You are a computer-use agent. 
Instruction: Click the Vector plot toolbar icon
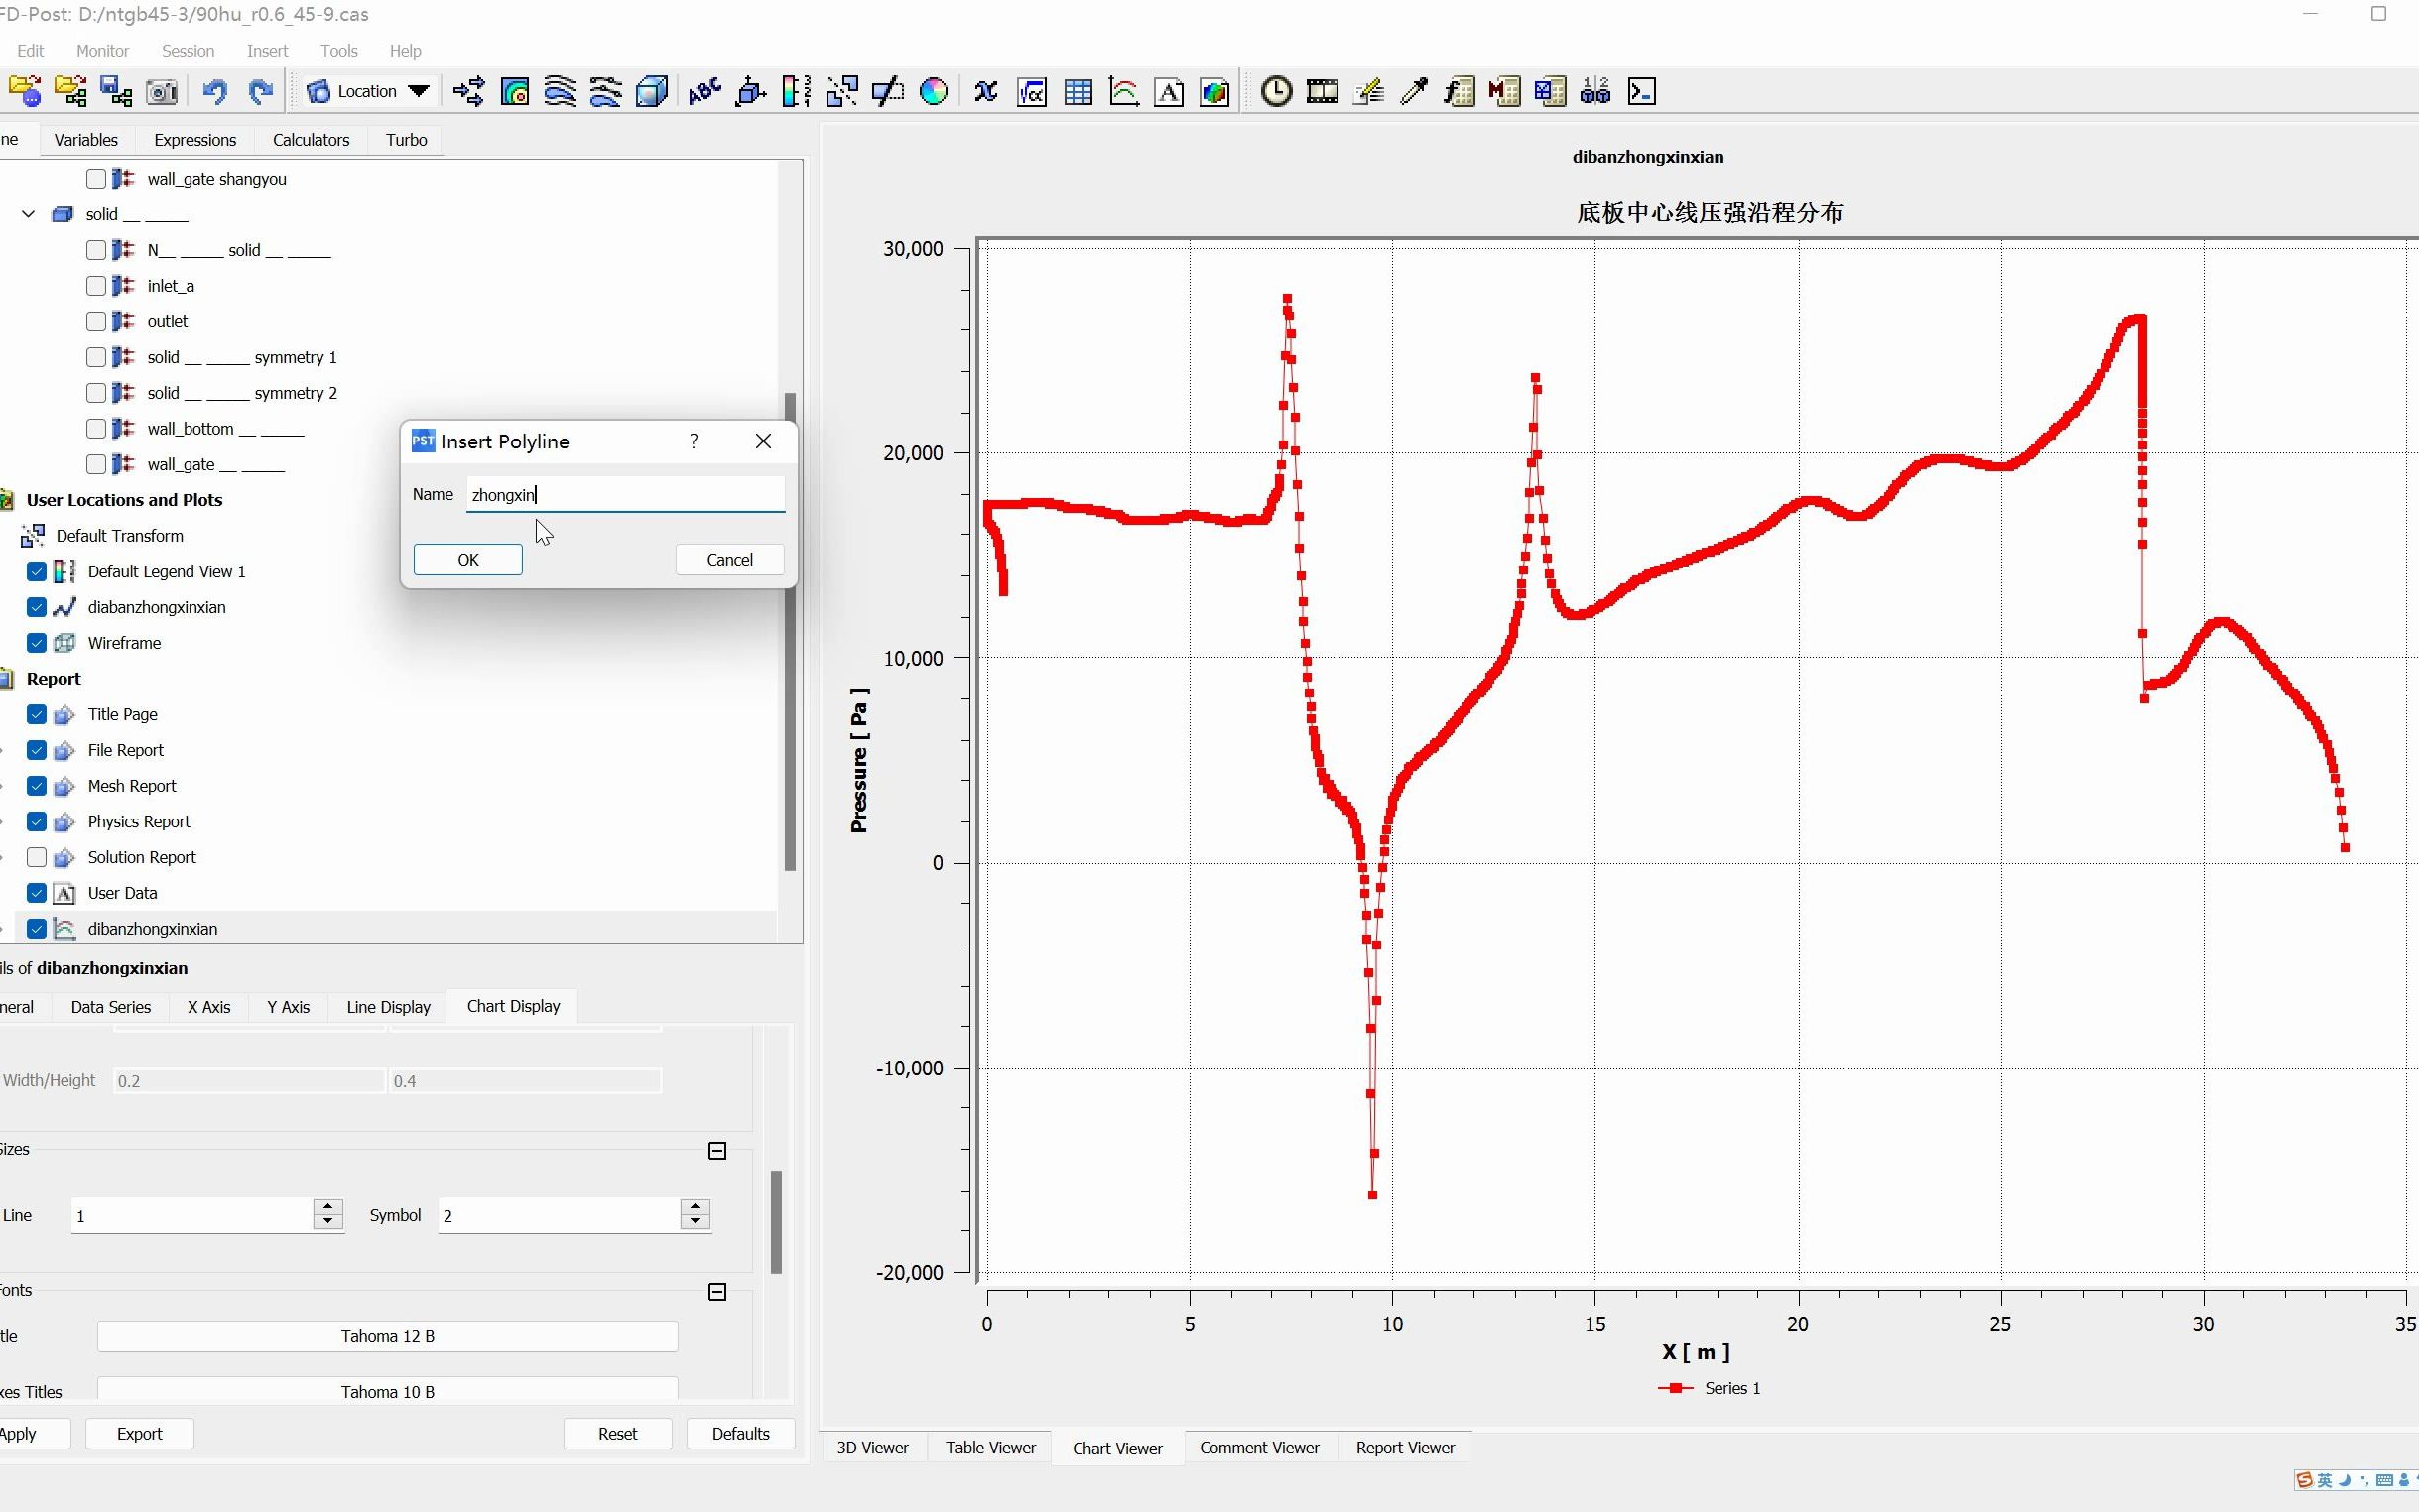click(x=468, y=92)
